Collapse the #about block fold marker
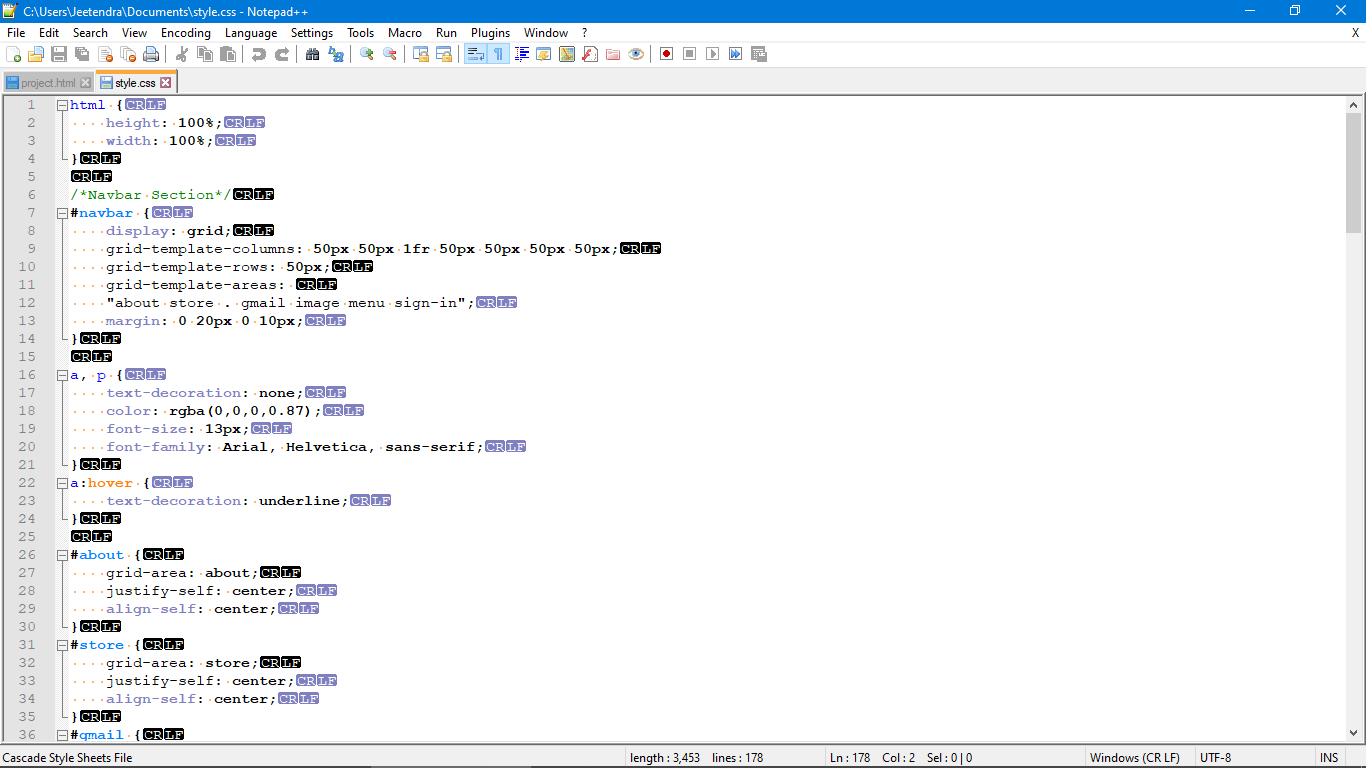Image resolution: width=1366 pixels, height=768 pixels. [63, 555]
